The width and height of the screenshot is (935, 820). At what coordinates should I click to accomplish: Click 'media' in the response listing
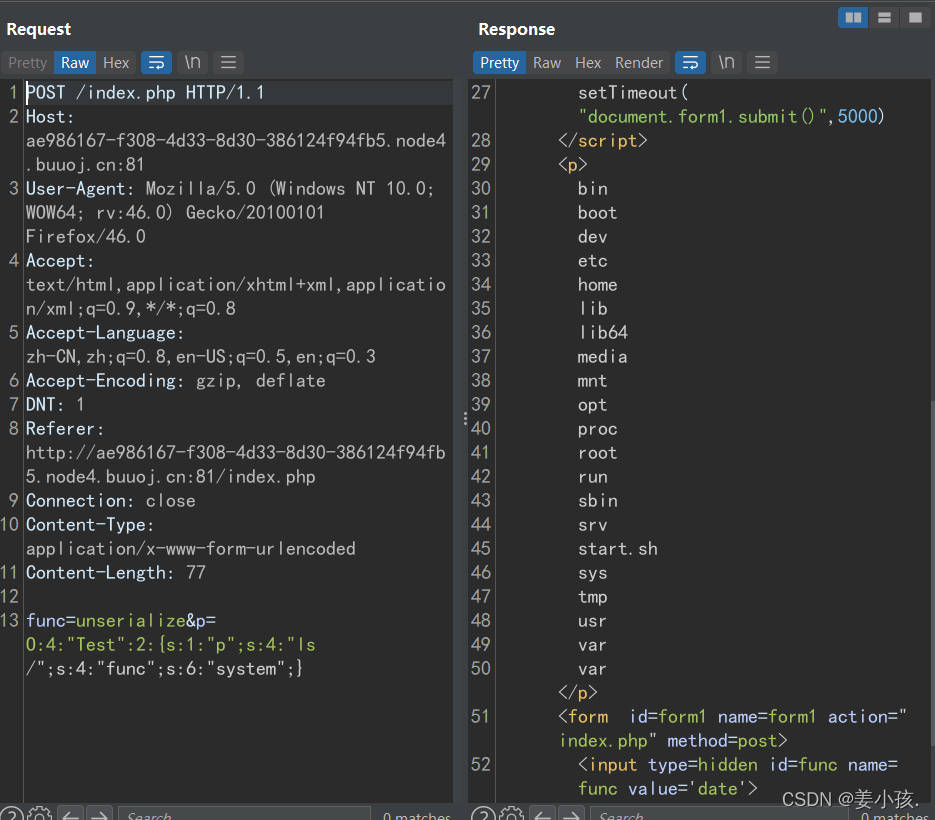click(x=602, y=357)
